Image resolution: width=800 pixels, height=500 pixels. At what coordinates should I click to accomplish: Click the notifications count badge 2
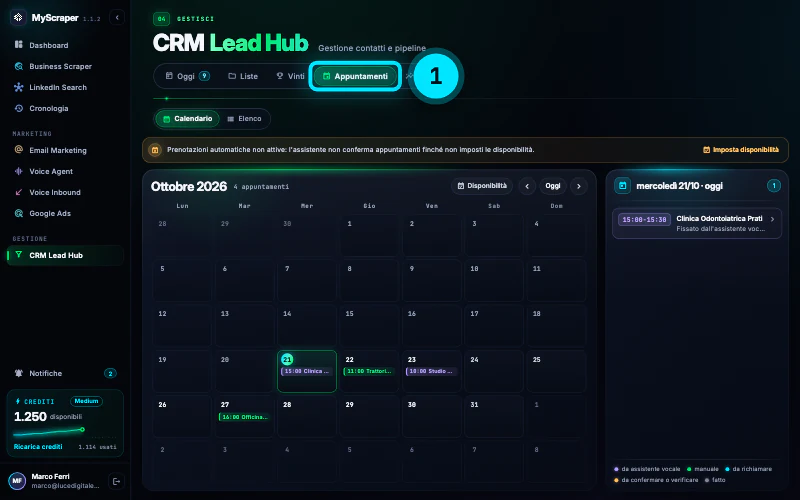pyautogui.click(x=110, y=373)
